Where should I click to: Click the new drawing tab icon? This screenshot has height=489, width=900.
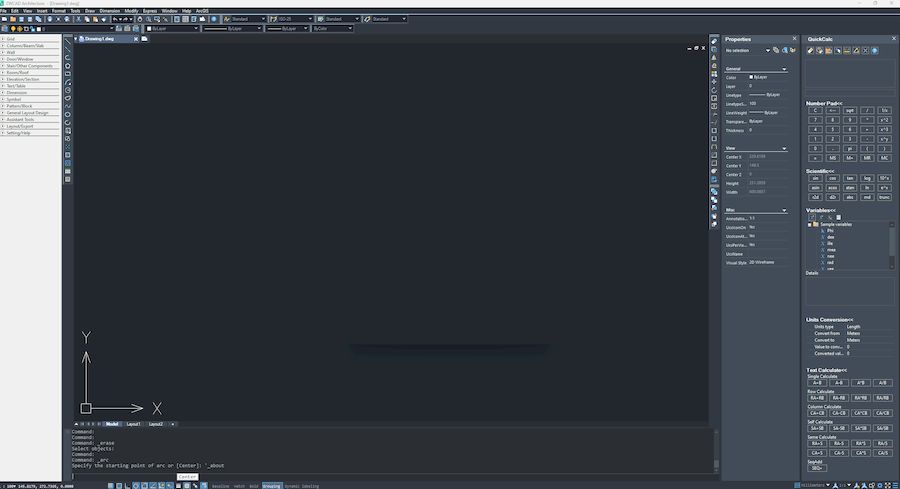(x=145, y=38)
